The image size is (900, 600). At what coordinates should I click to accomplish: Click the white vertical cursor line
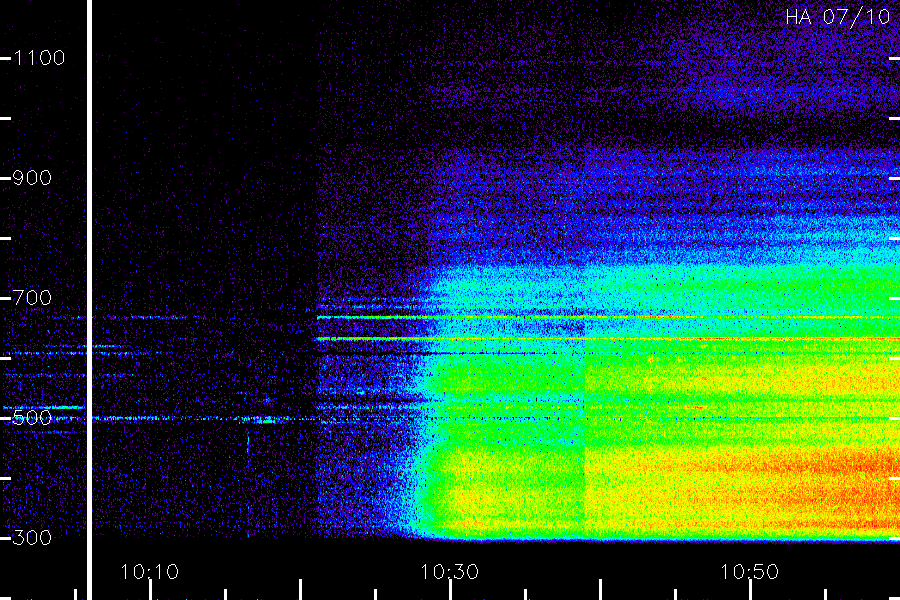[x=89, y=300]
